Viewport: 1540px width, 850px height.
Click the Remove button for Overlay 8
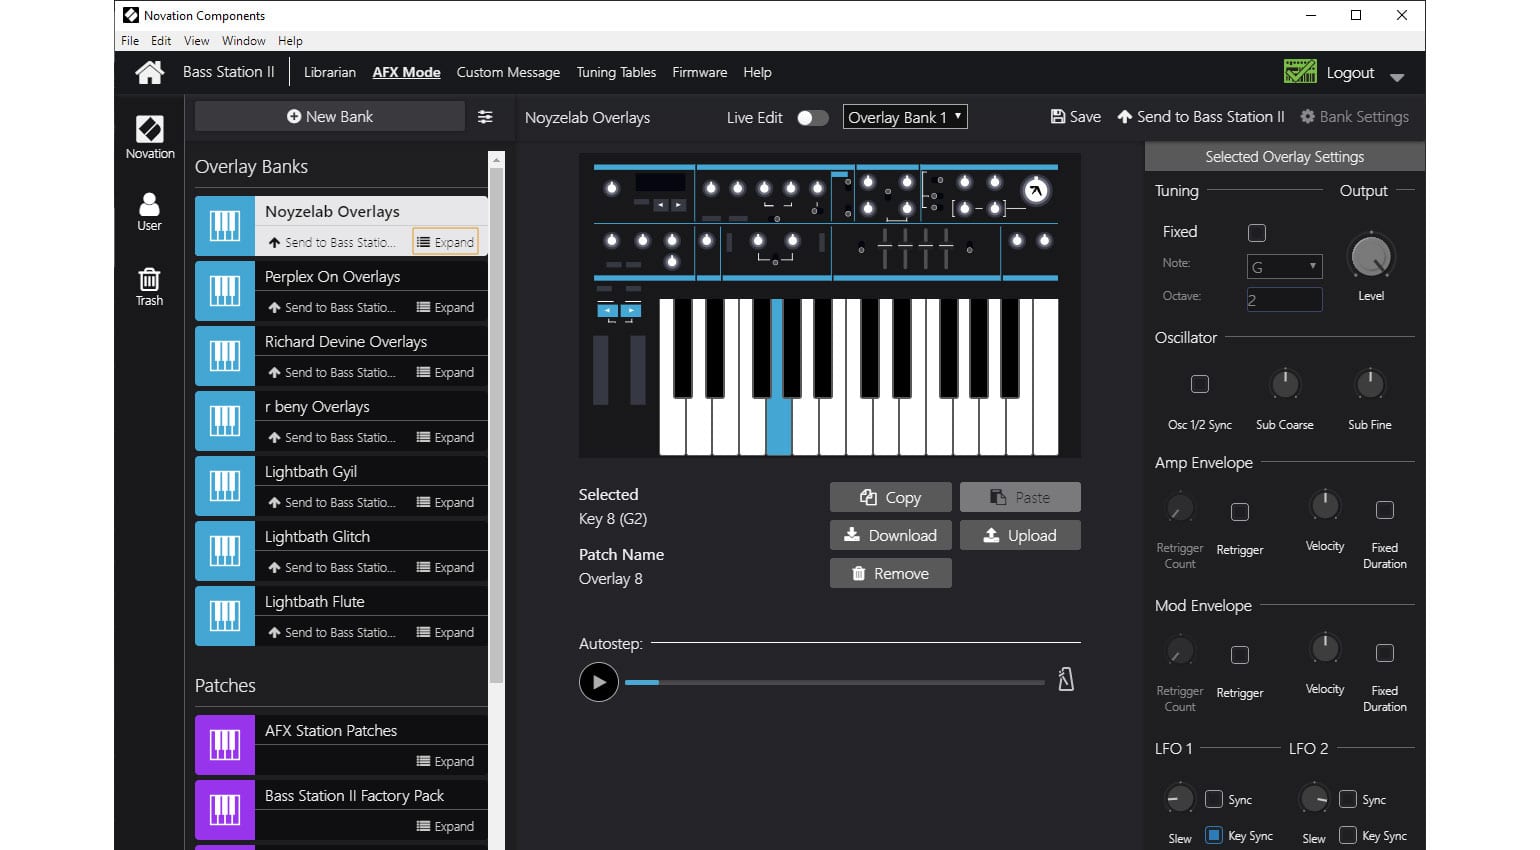(x=890, y=573)
